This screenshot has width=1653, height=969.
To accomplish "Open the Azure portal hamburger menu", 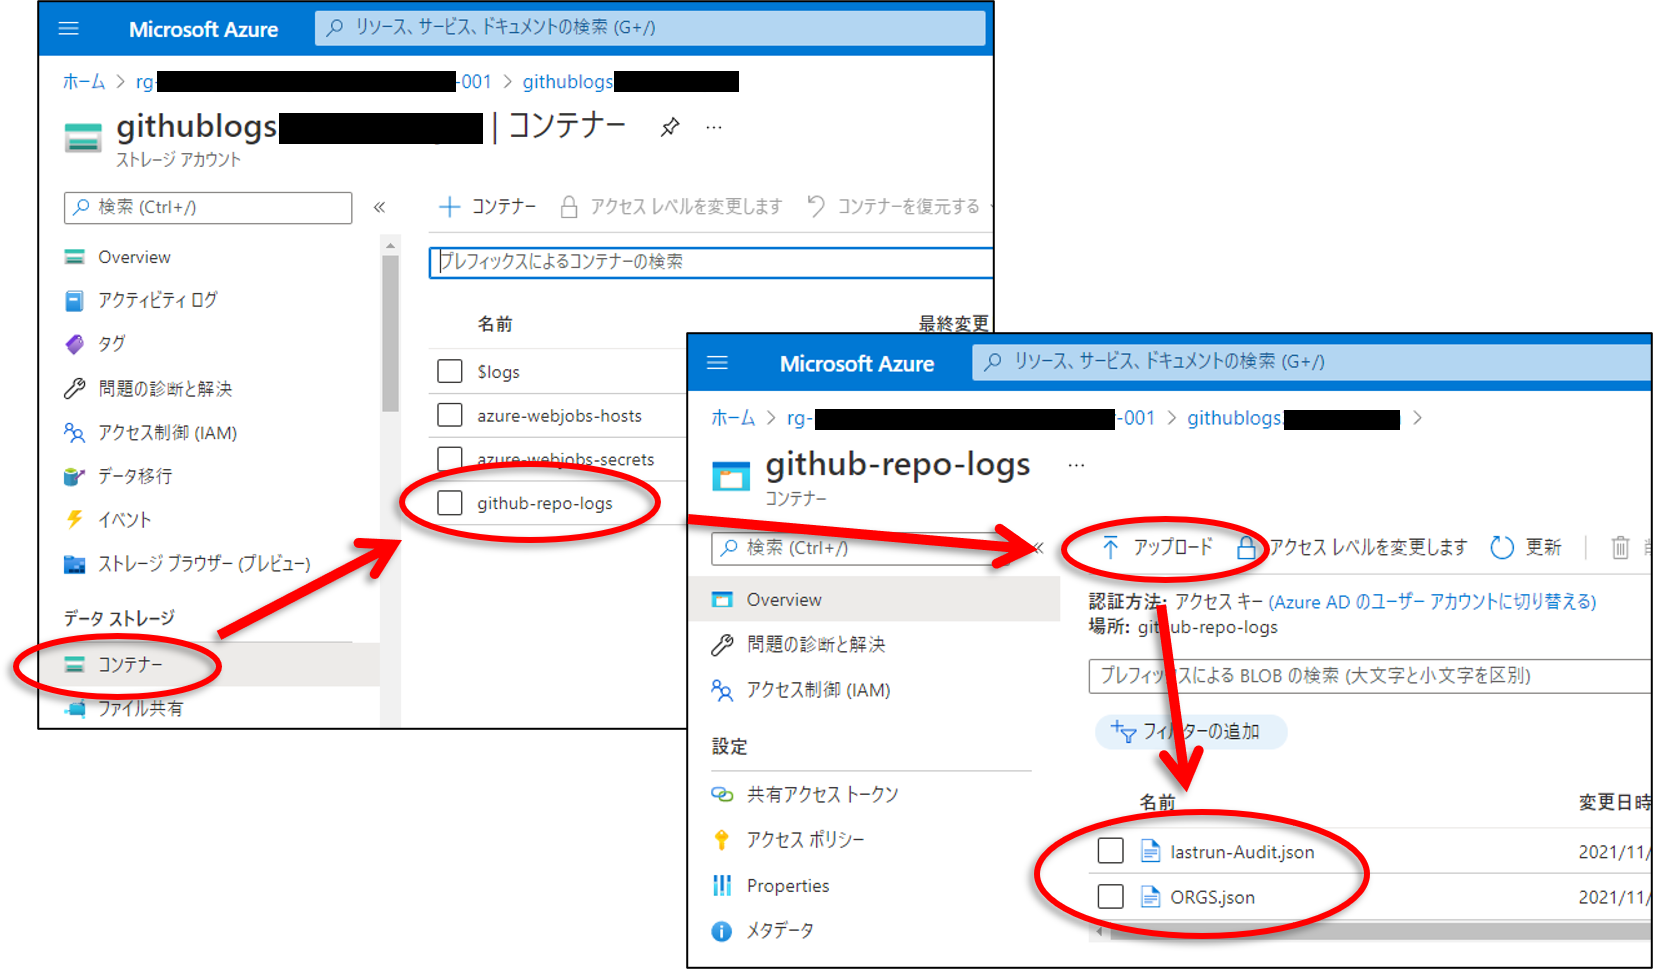I will point(68,28).
